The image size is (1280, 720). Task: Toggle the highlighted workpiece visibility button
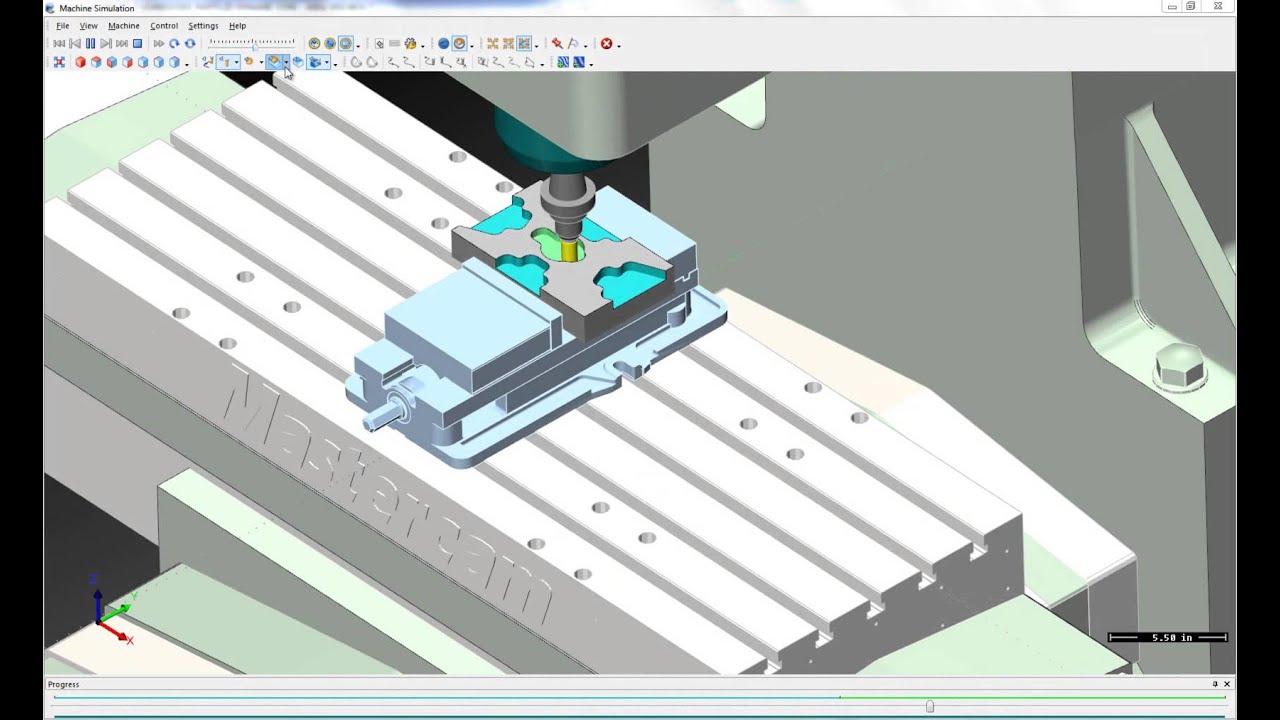(274, 62)
